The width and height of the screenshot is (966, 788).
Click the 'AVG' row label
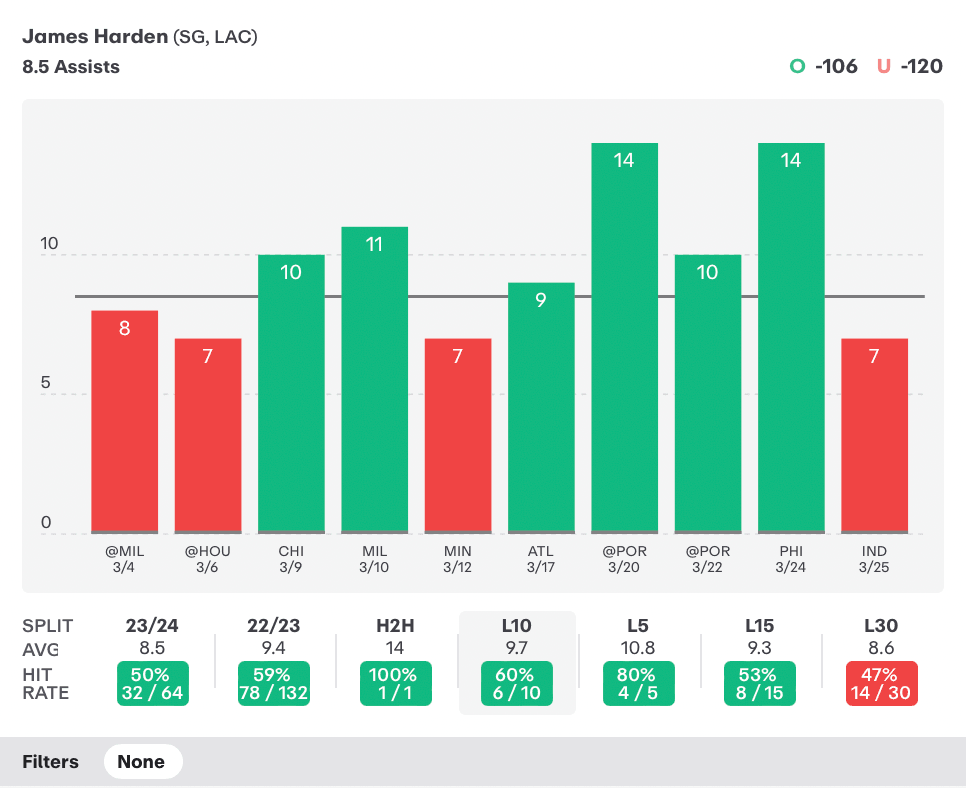pos(40,649)
